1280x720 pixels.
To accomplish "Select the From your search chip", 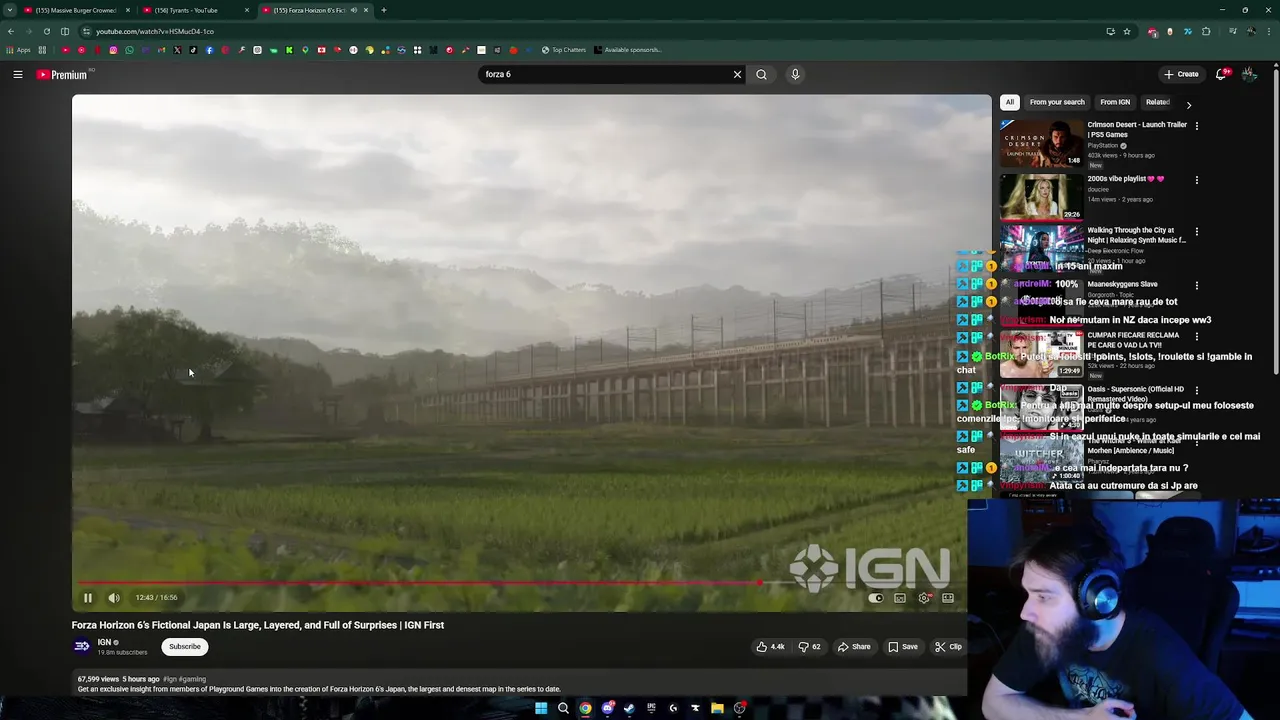I will click(1057, 102).
